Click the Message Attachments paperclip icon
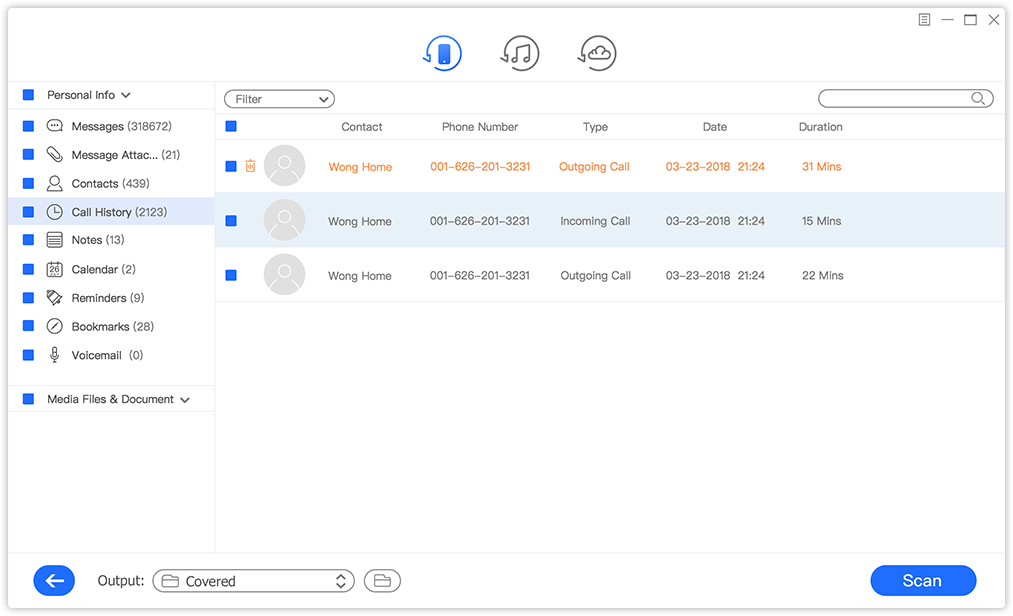This screenshot has height=616, width=1013. coord(55,154)
